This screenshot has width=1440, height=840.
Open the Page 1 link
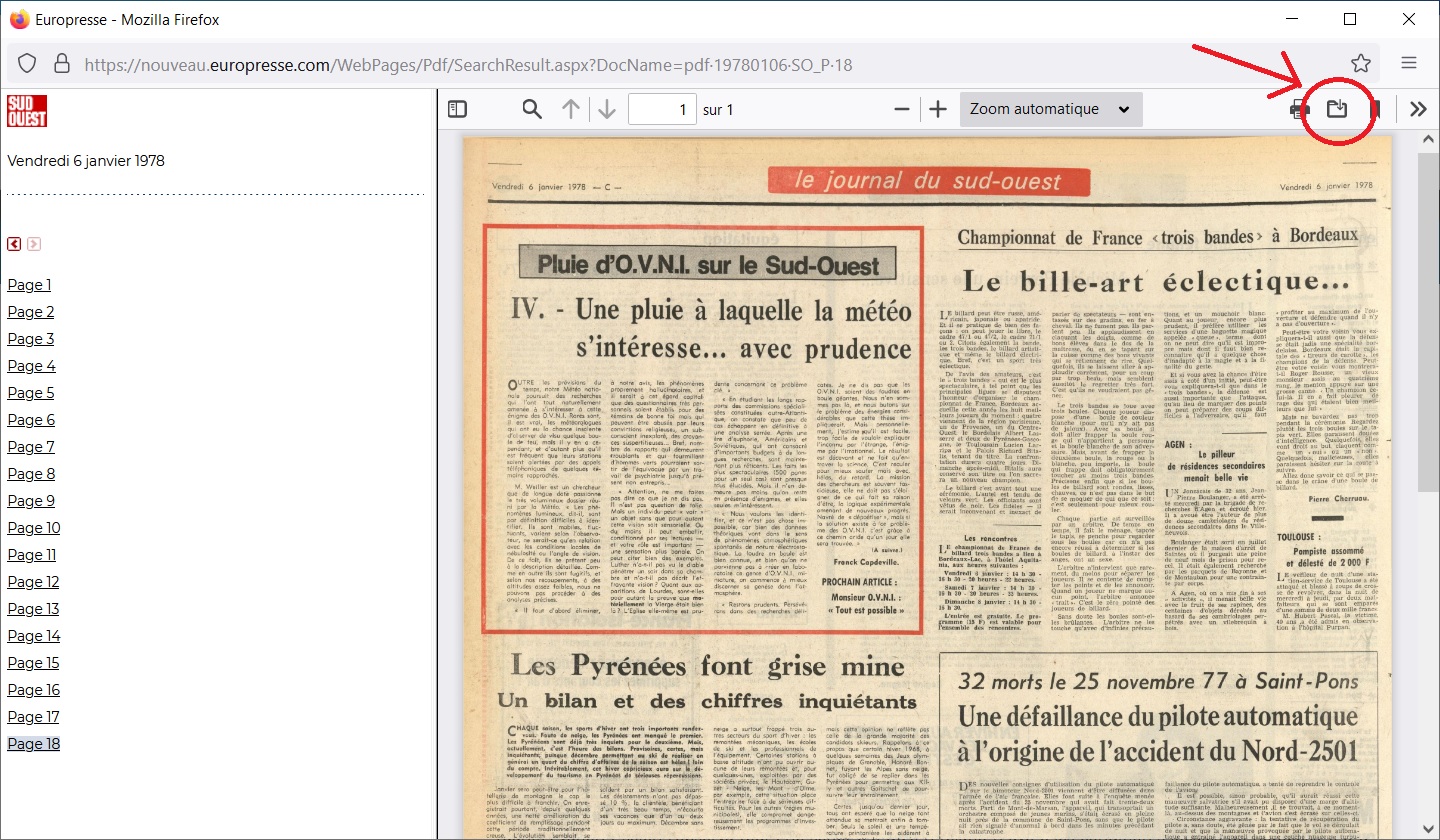tap(29, 285)
